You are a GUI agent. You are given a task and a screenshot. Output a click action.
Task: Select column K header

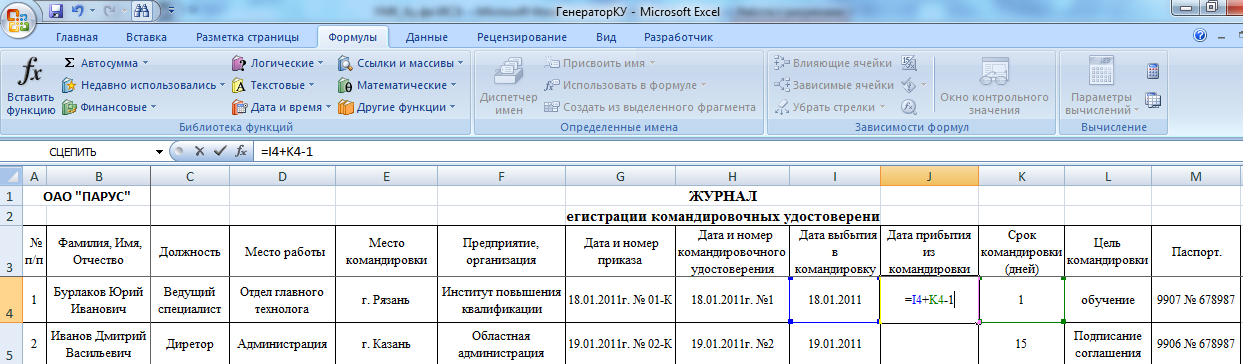(1021, 177)
